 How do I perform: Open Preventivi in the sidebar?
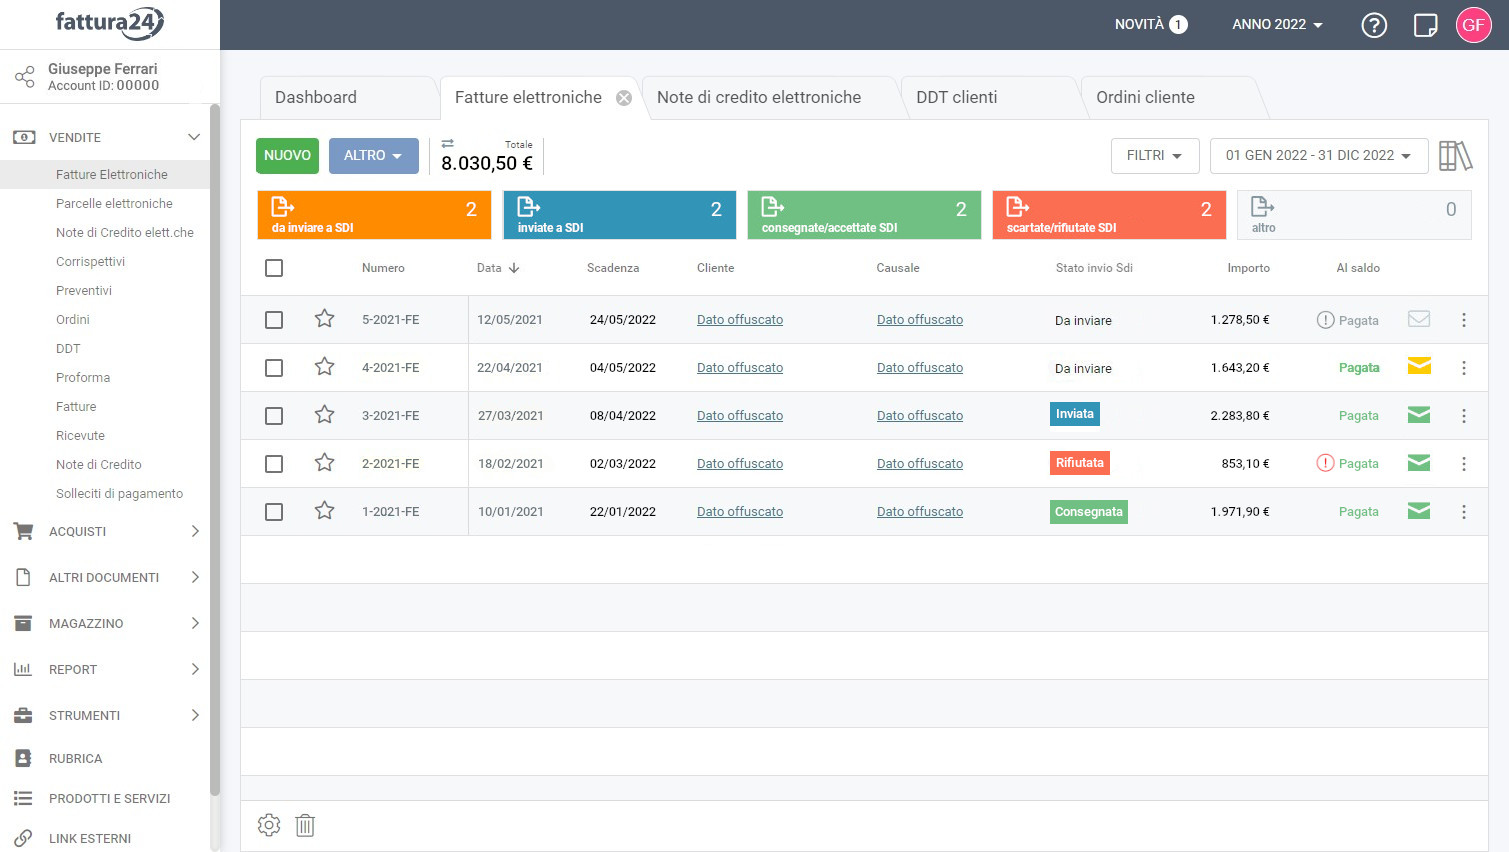tap(84, 290)
